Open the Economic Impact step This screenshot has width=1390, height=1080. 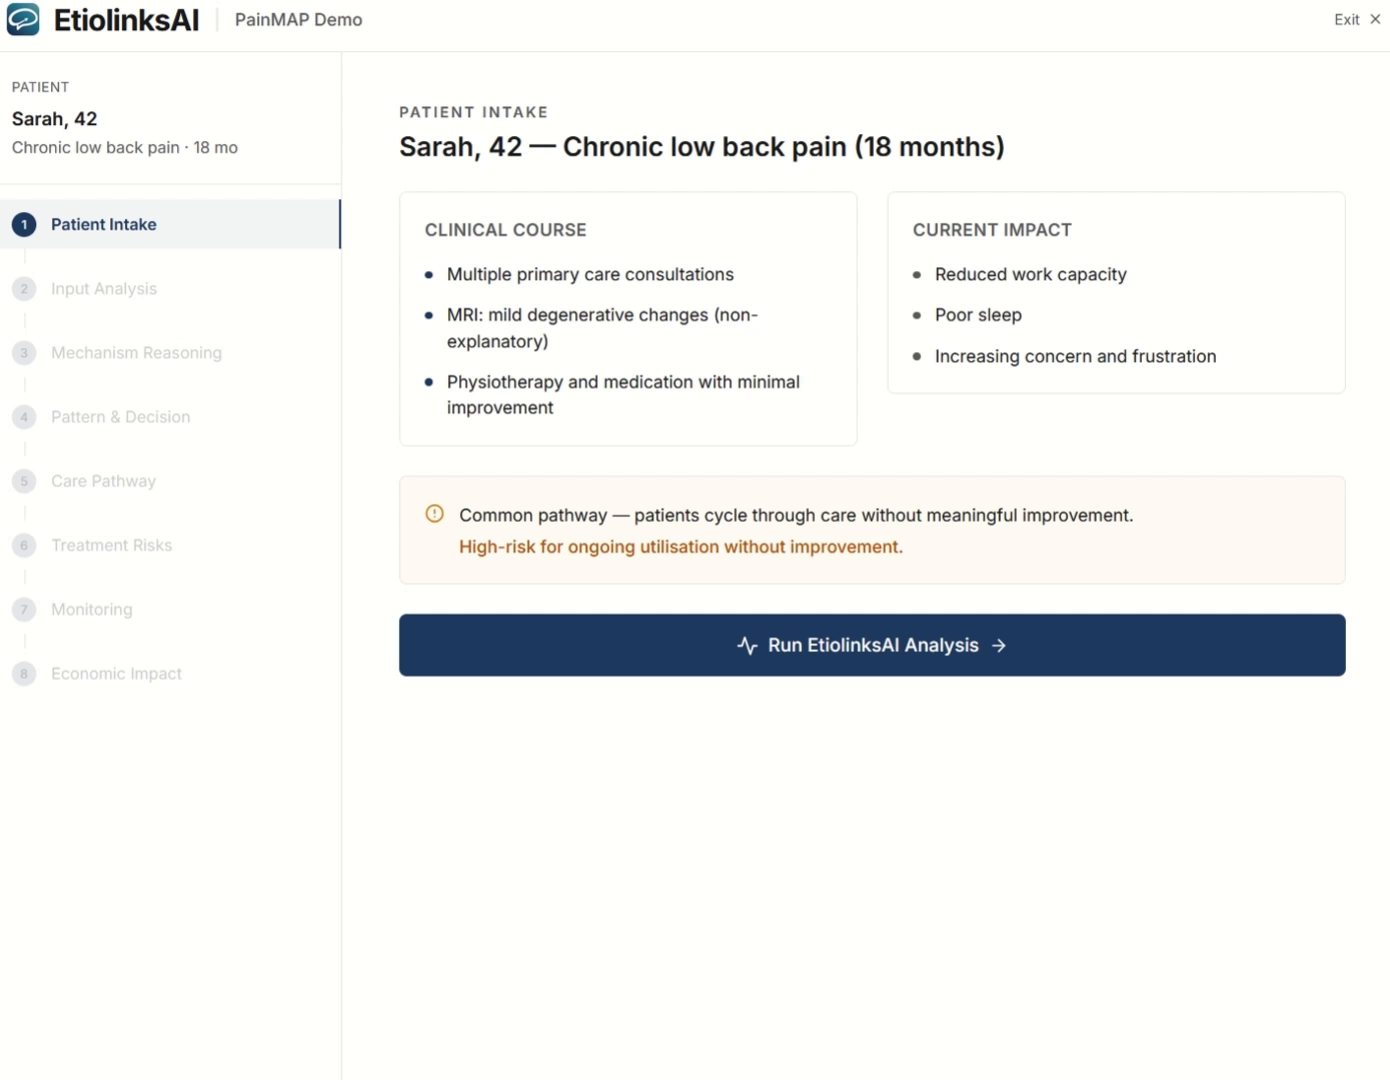point(116,674)
